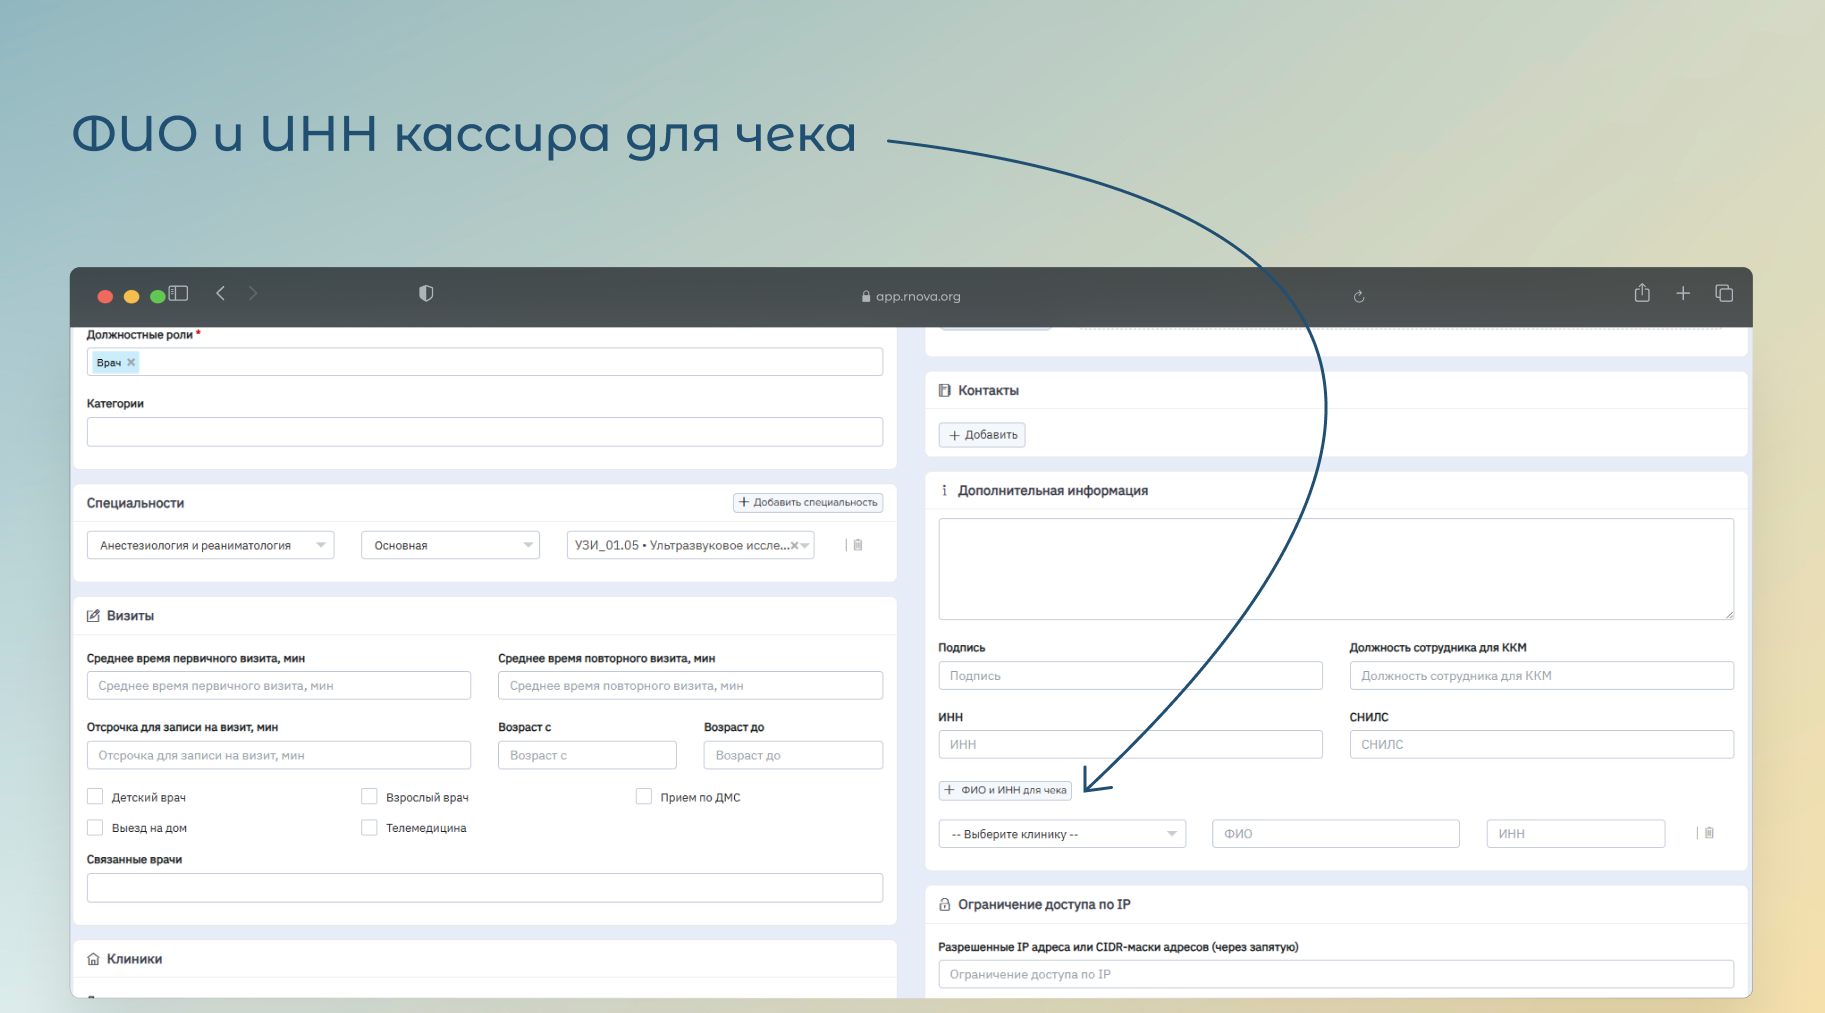Click the 'Добавить' contacts button
This screenshot has width=1825, height=1013.
[982, 435]
